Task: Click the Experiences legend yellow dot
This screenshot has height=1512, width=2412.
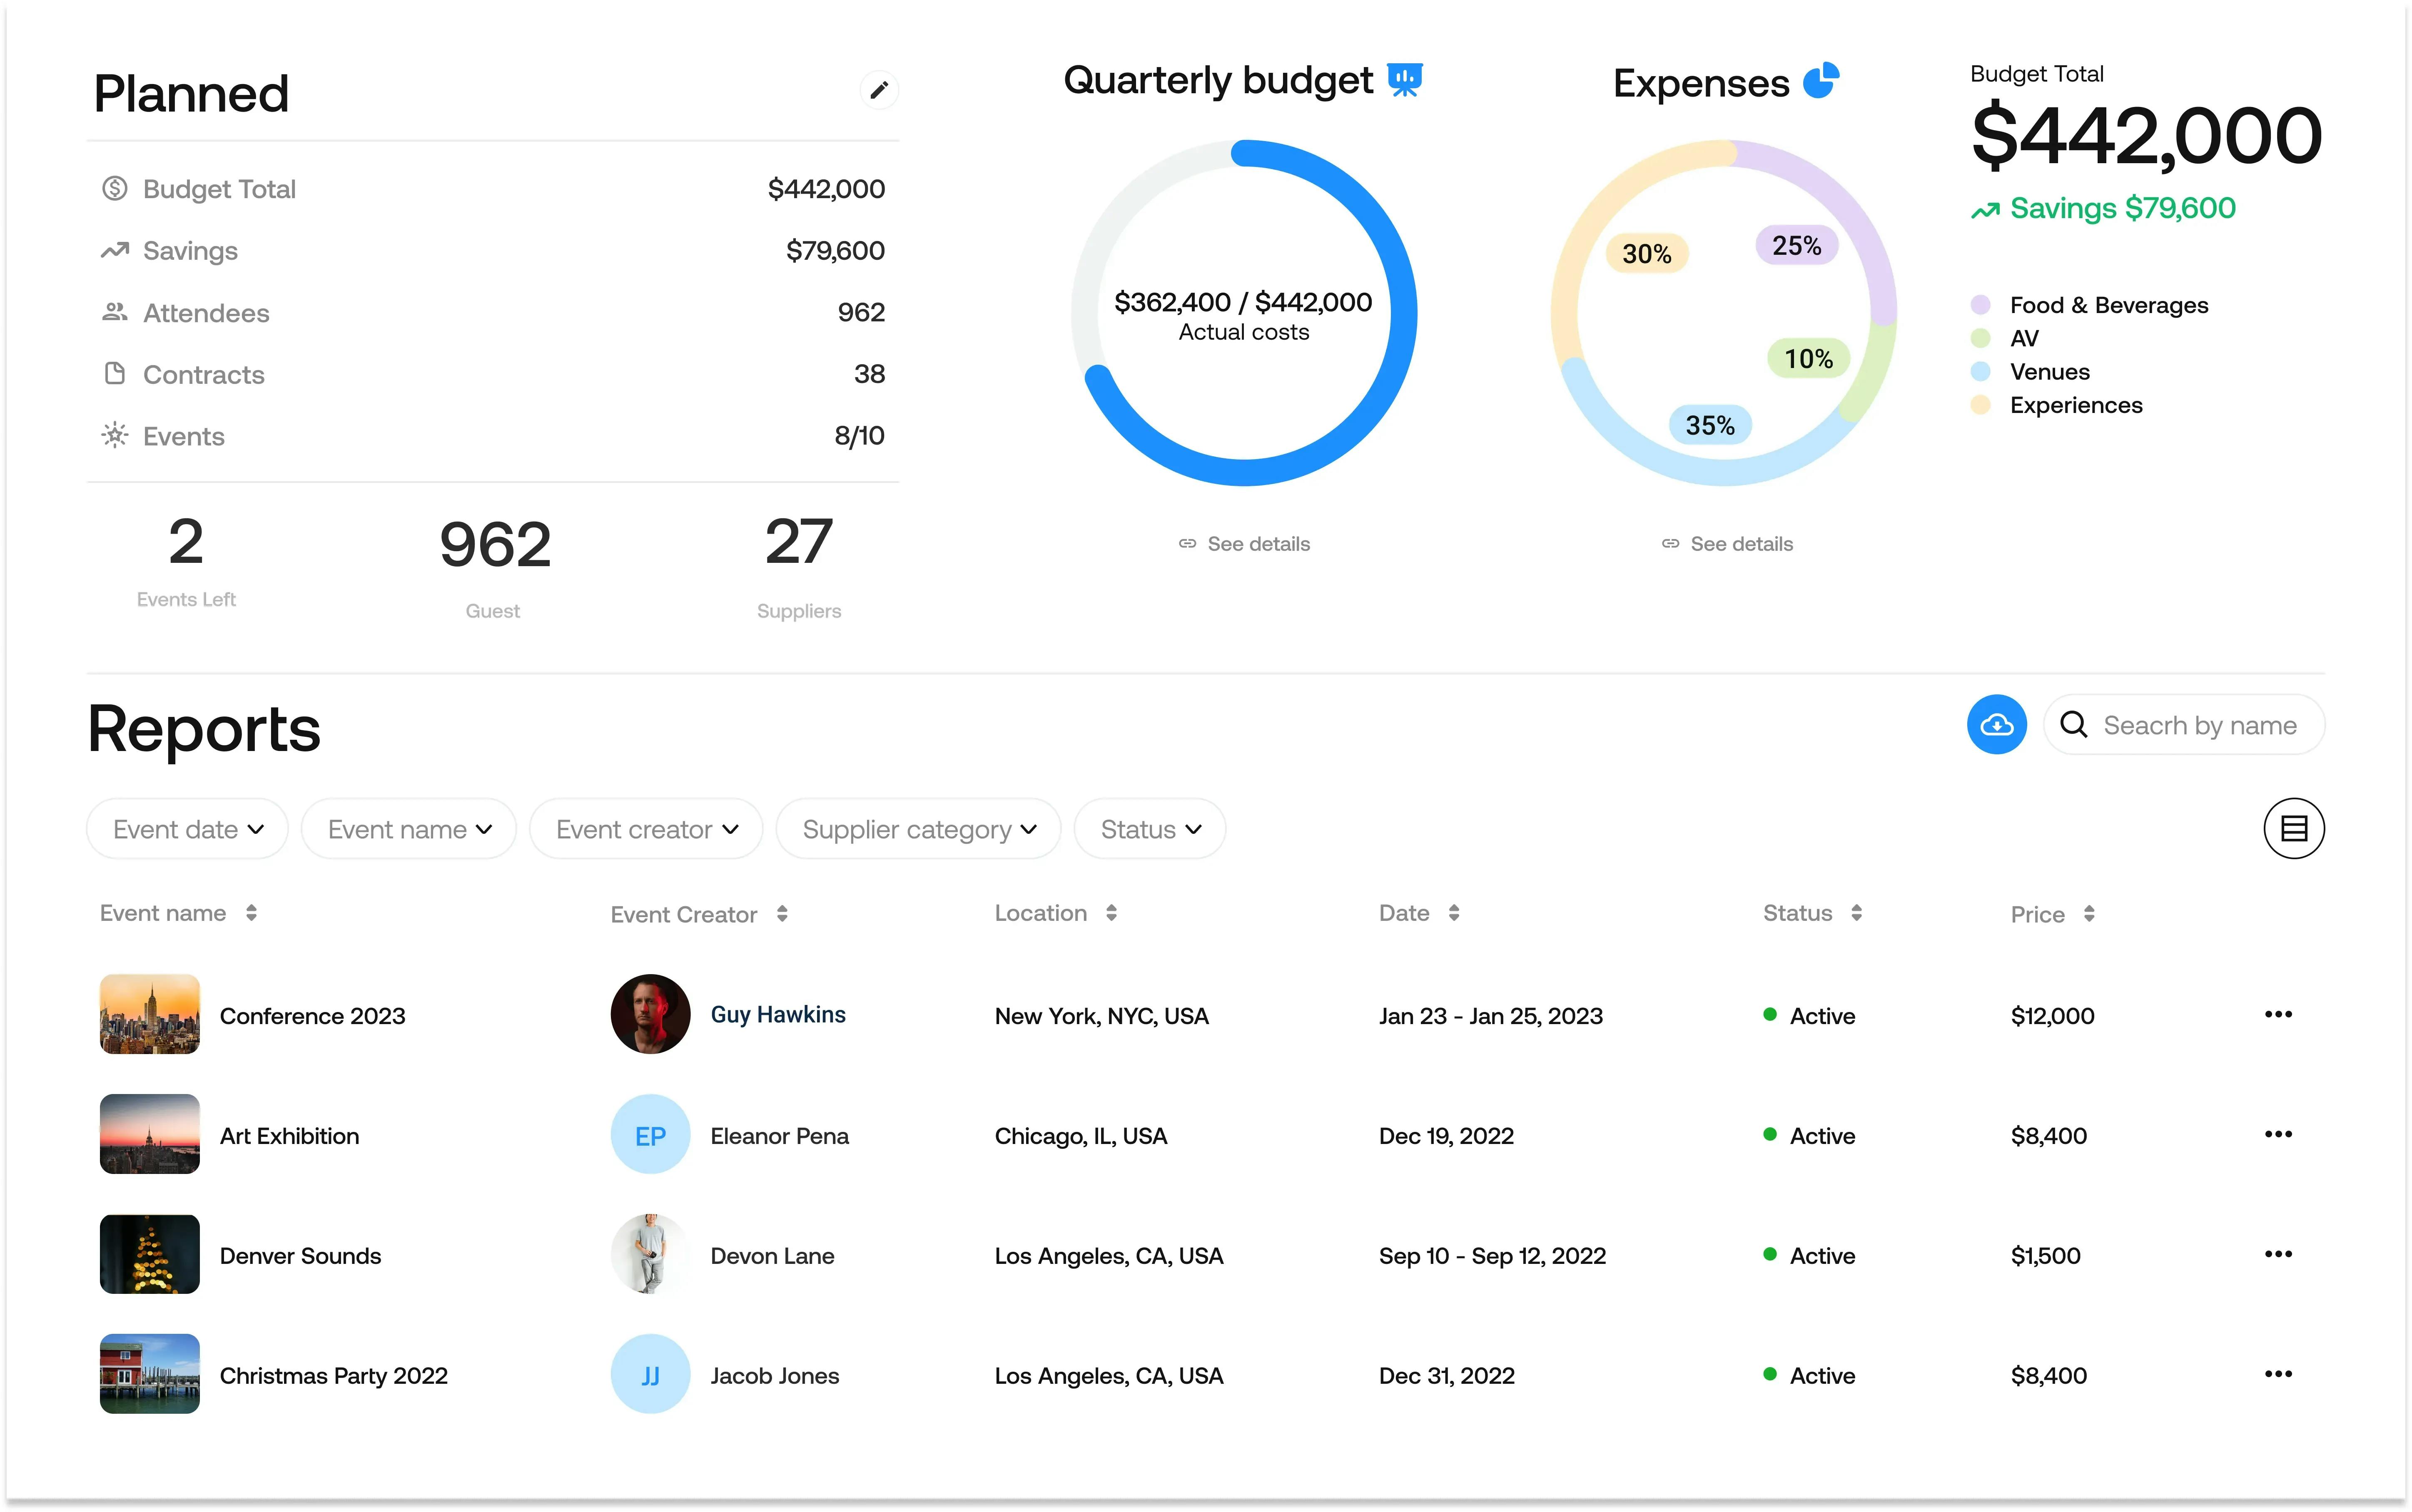Action: (1980, 405)
